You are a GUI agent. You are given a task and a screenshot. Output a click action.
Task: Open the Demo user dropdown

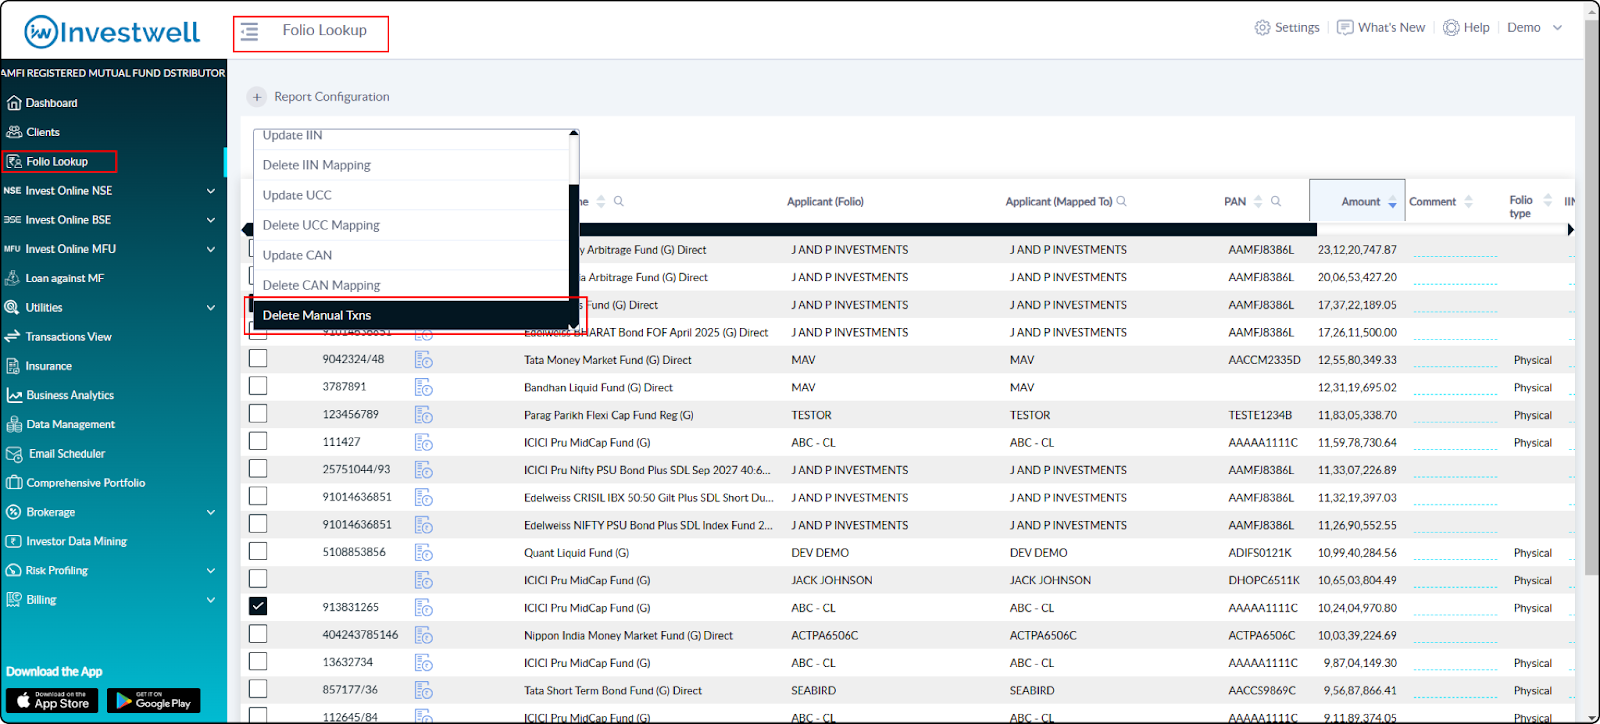(1535, 28)
